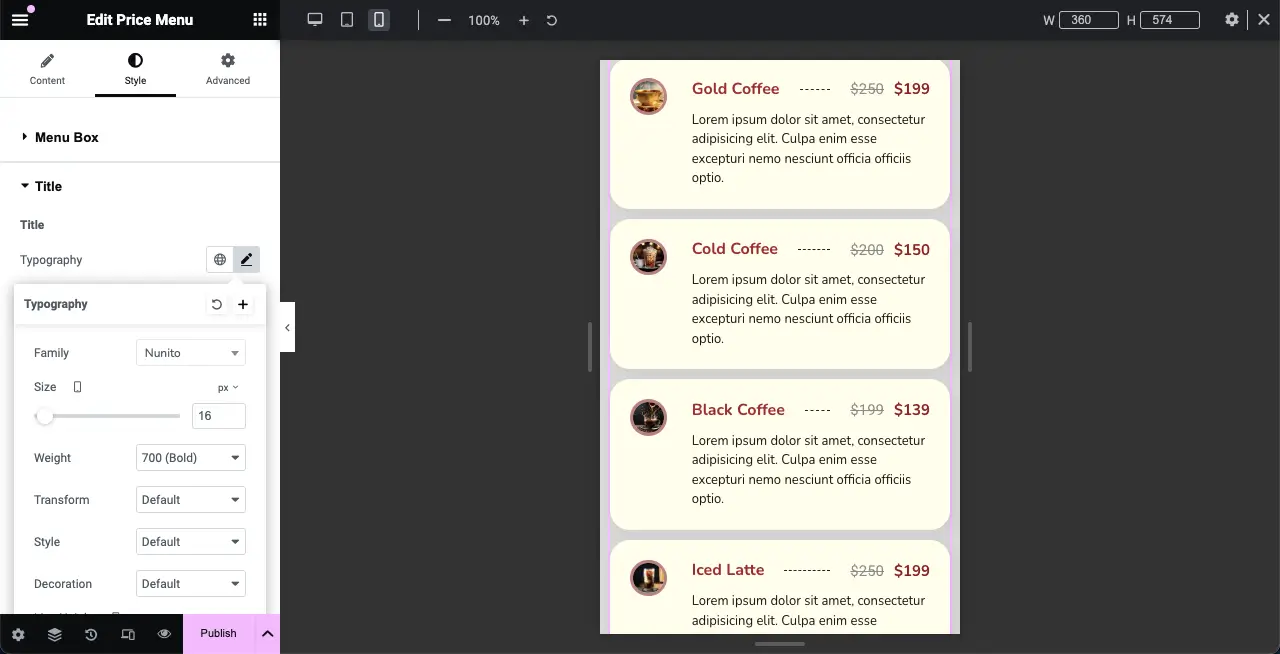Select the Gold Coffee title text
The height and width of the screenshot is (654, 1280).
pos(735,89)
